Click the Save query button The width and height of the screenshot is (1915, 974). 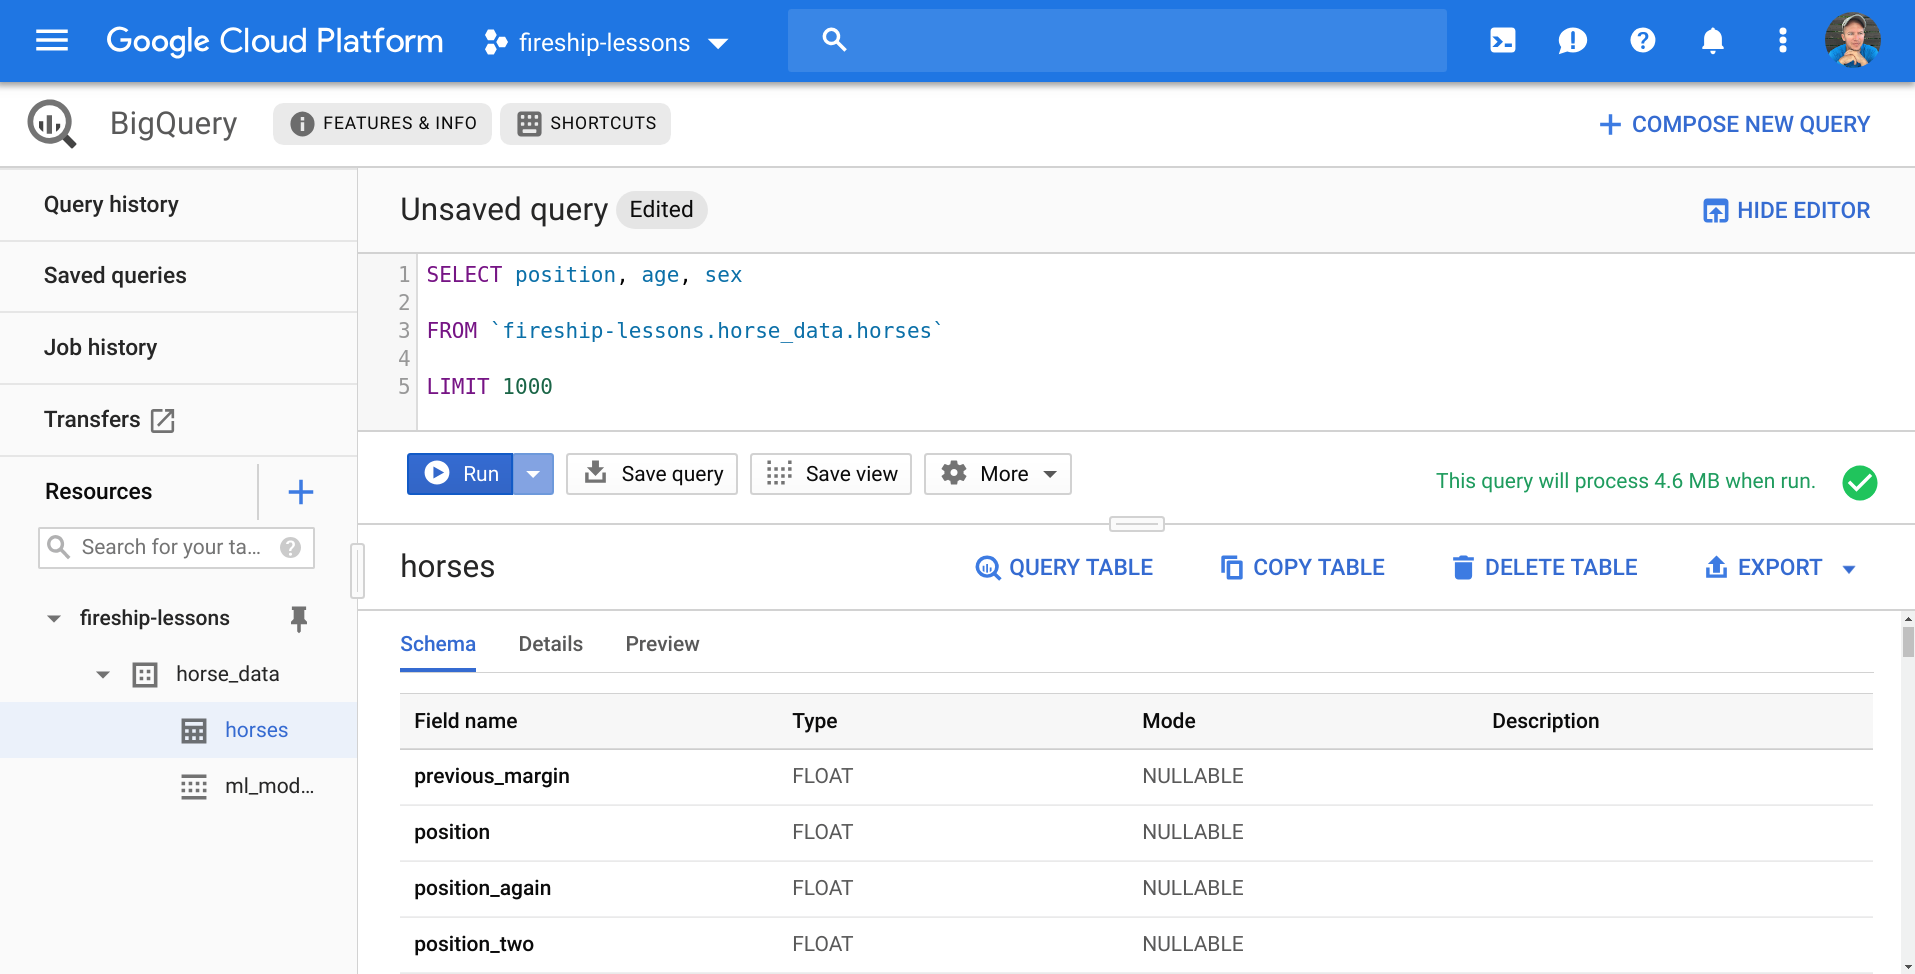pyautogui.click(x=652, y=474)
